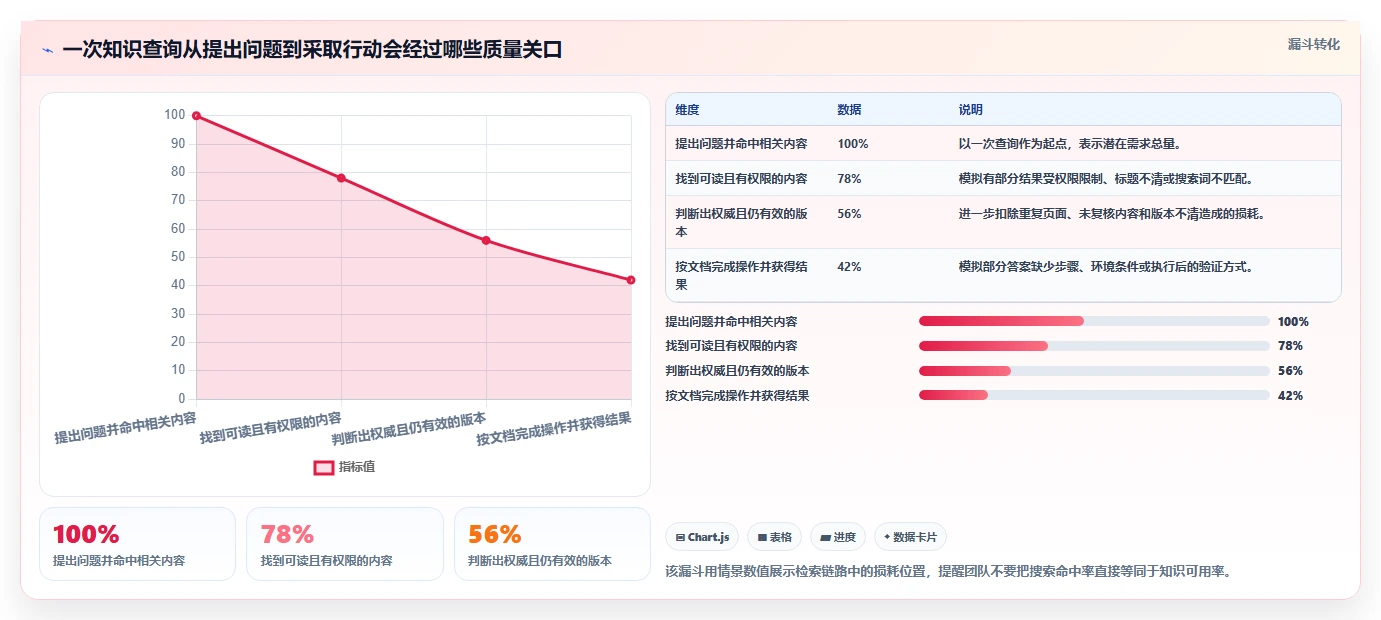
Task: Click the 表格 tag chip
Action: pos(775,537)
